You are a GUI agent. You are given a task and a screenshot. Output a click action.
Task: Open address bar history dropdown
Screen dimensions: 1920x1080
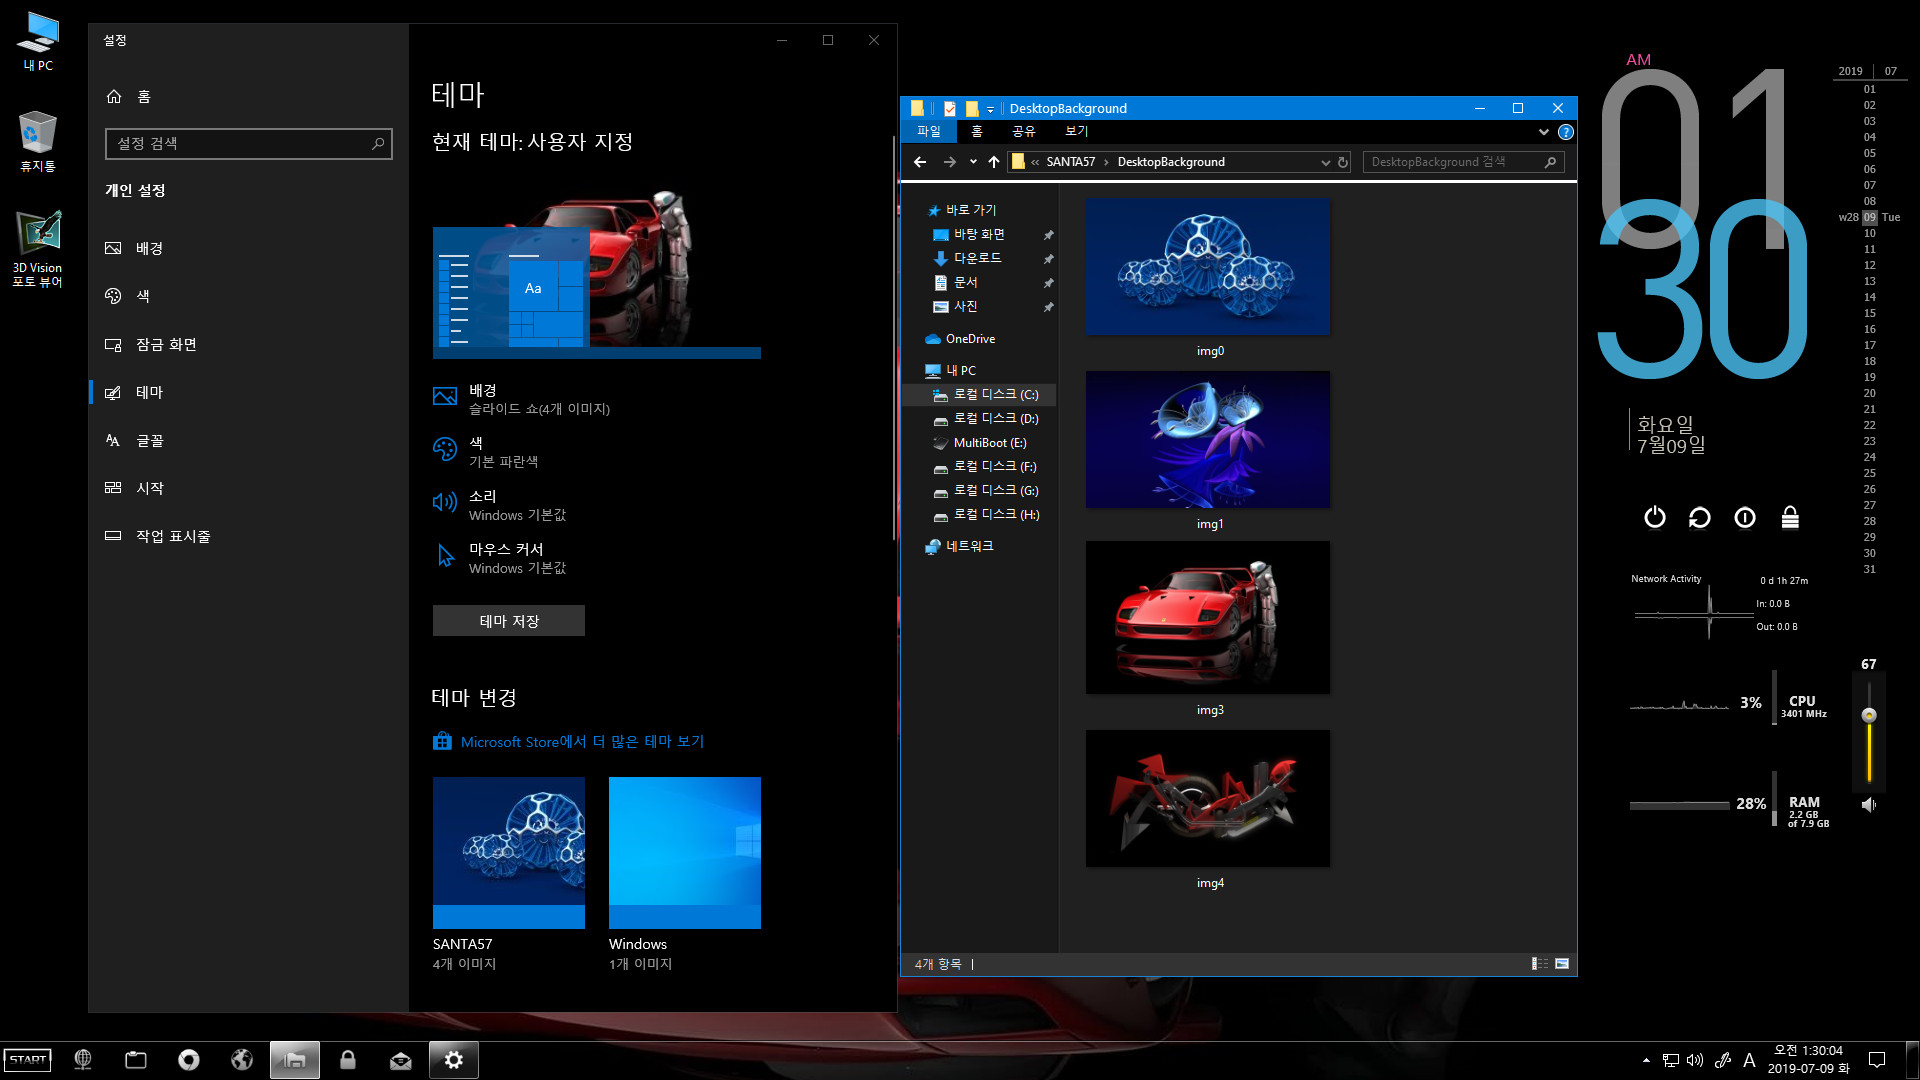pos(1326,162)
